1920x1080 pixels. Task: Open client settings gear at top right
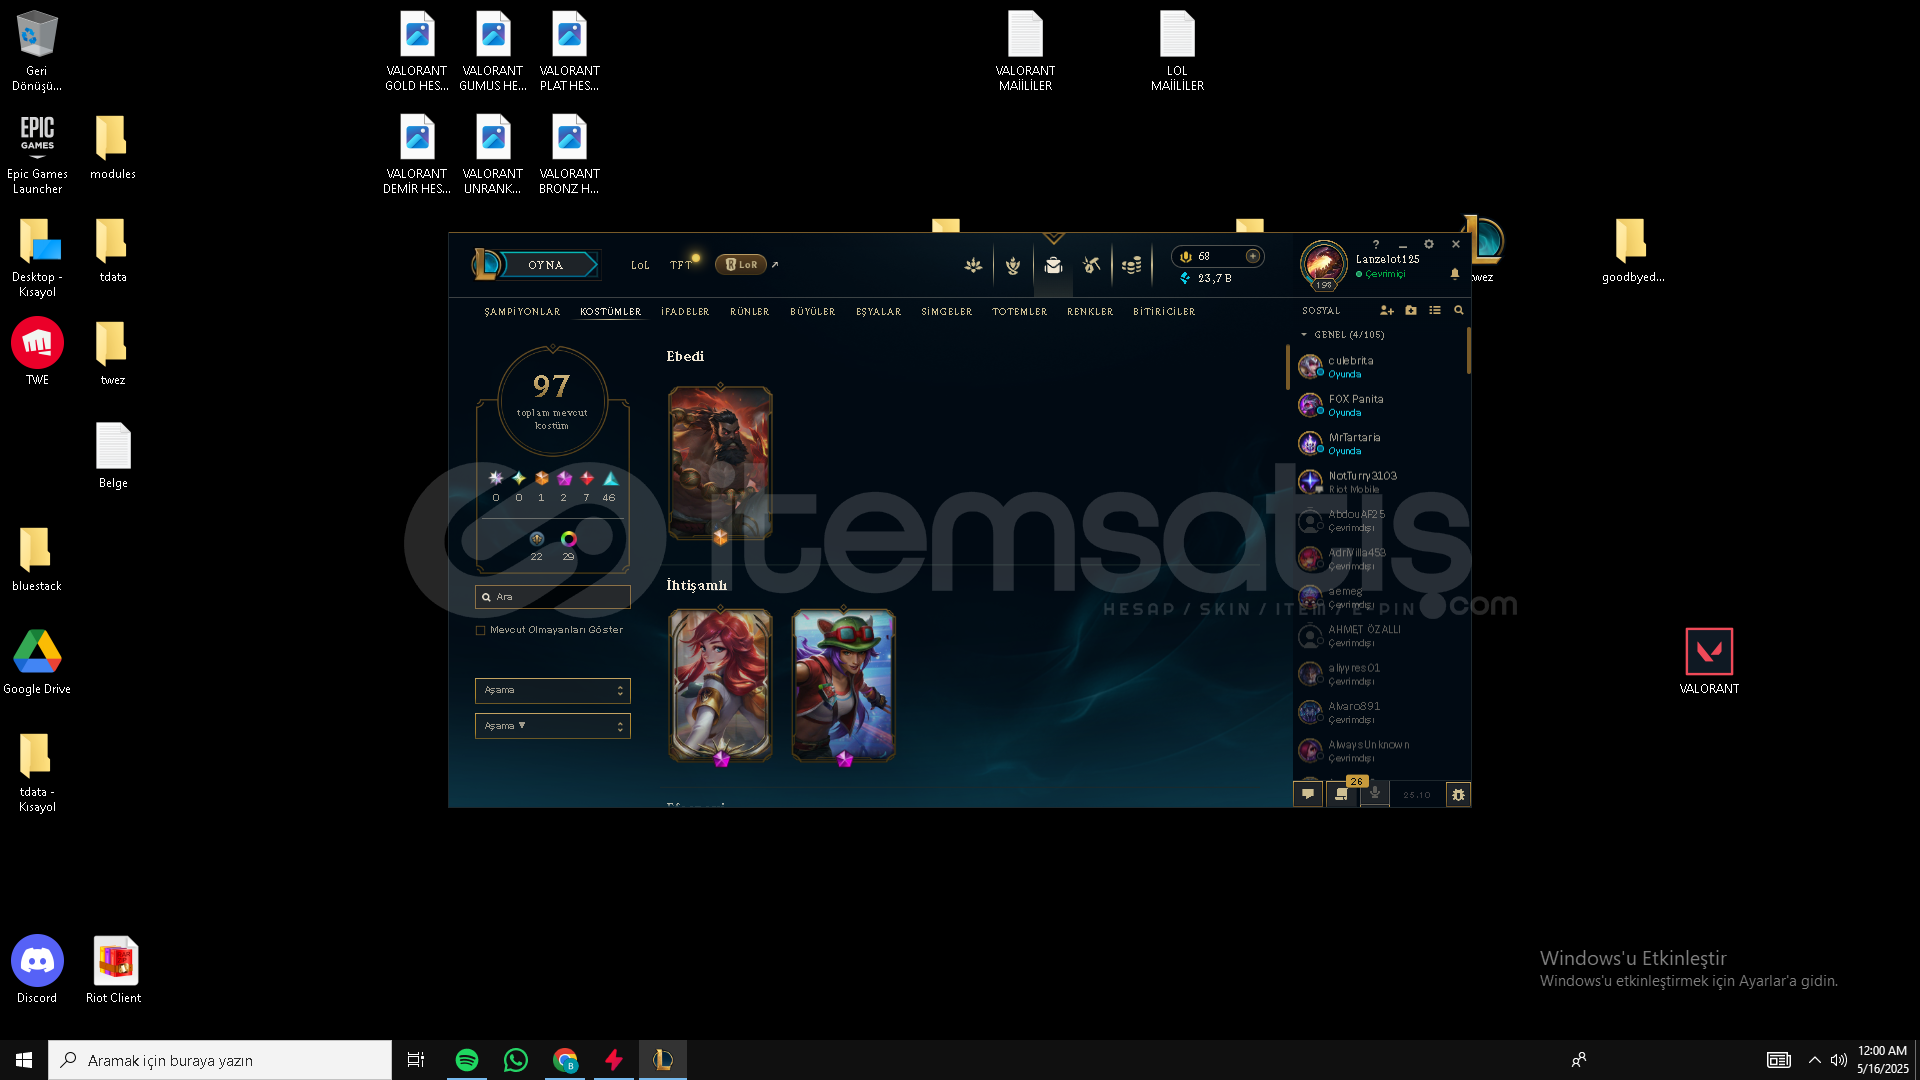click(1429, 244)
